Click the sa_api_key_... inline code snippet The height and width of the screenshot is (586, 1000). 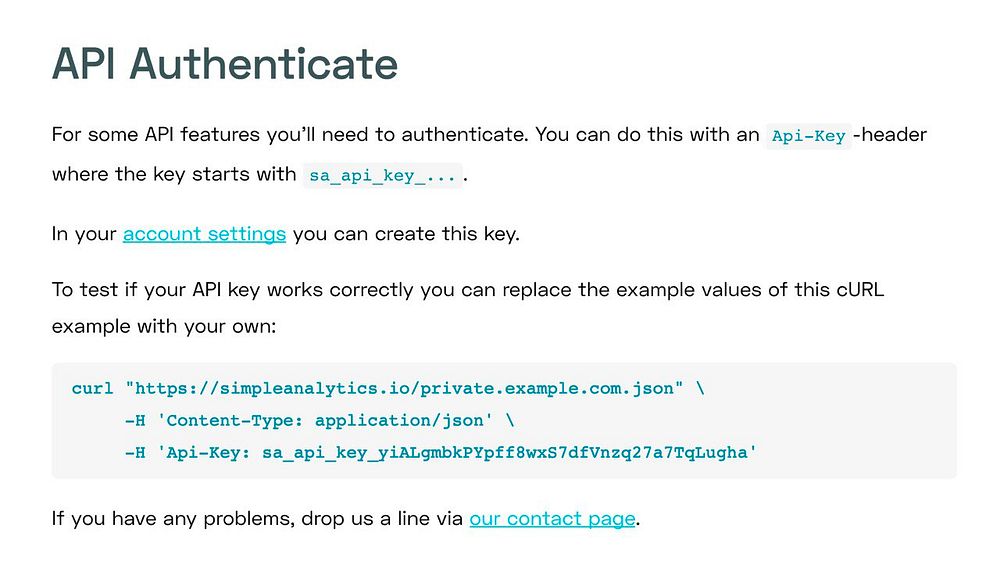[382, 175]
